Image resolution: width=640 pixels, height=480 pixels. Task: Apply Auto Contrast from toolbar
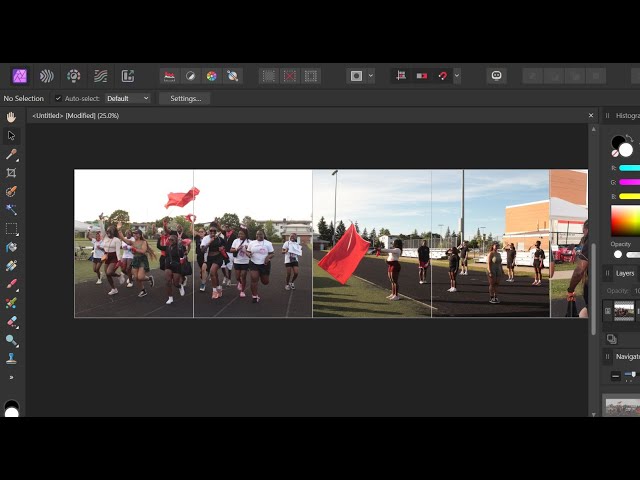coord(191,76)
